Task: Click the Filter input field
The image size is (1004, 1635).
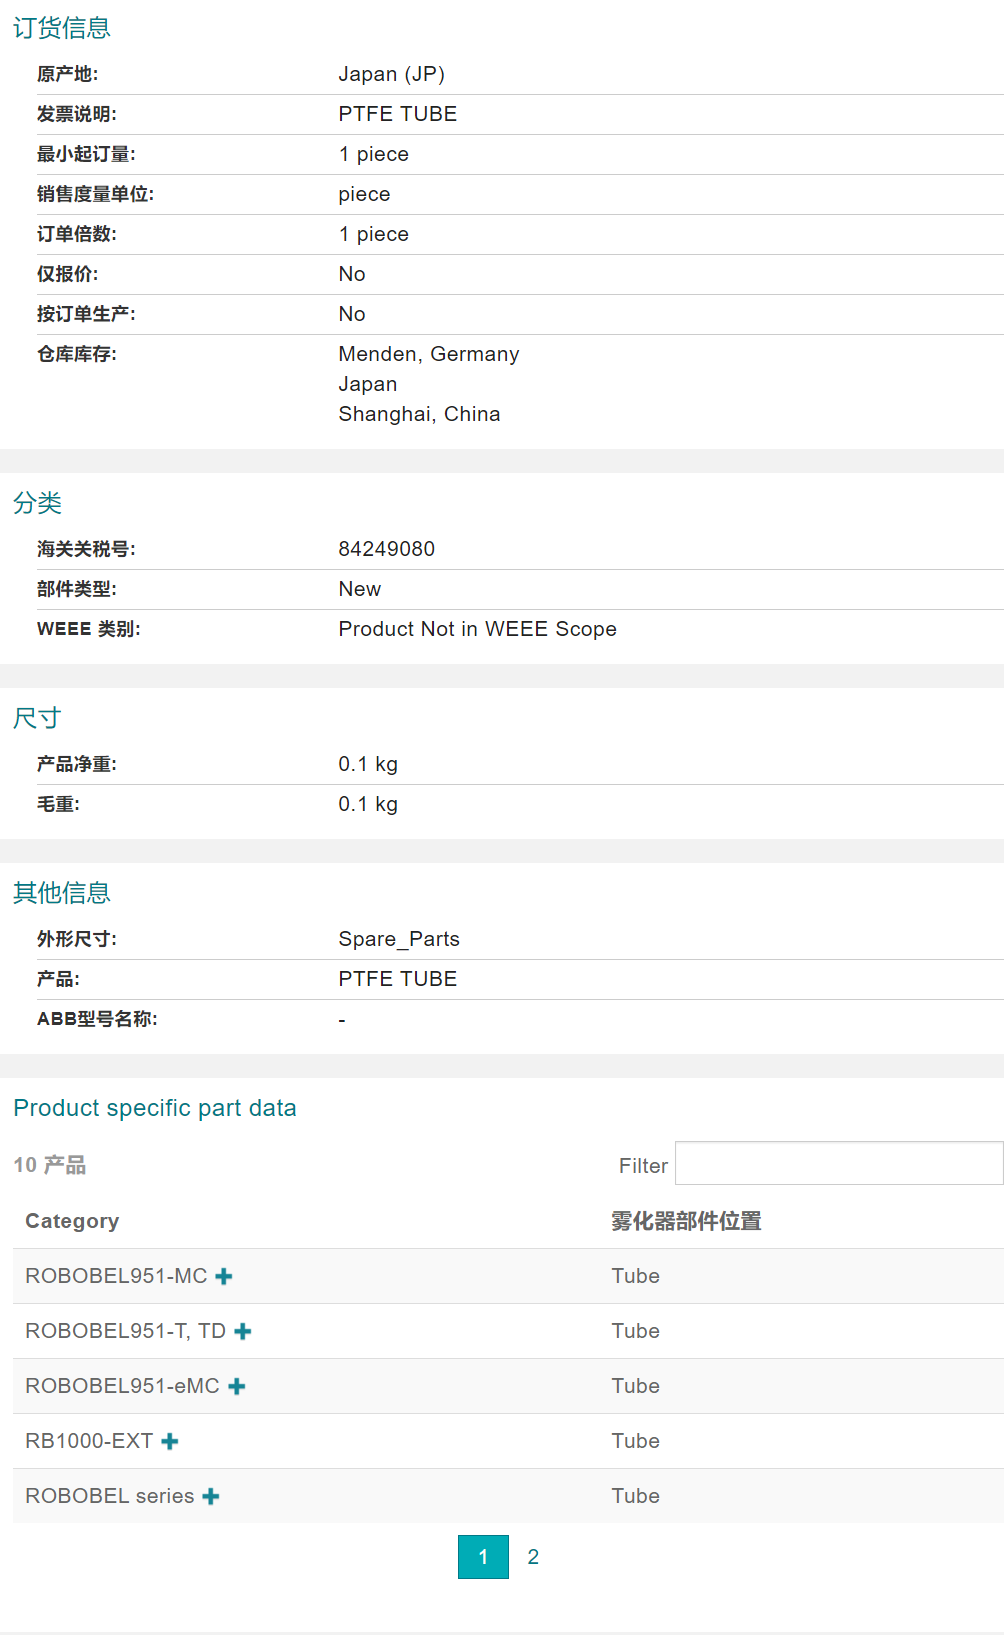Action: pyautogui.click(x=838, y=1164)
